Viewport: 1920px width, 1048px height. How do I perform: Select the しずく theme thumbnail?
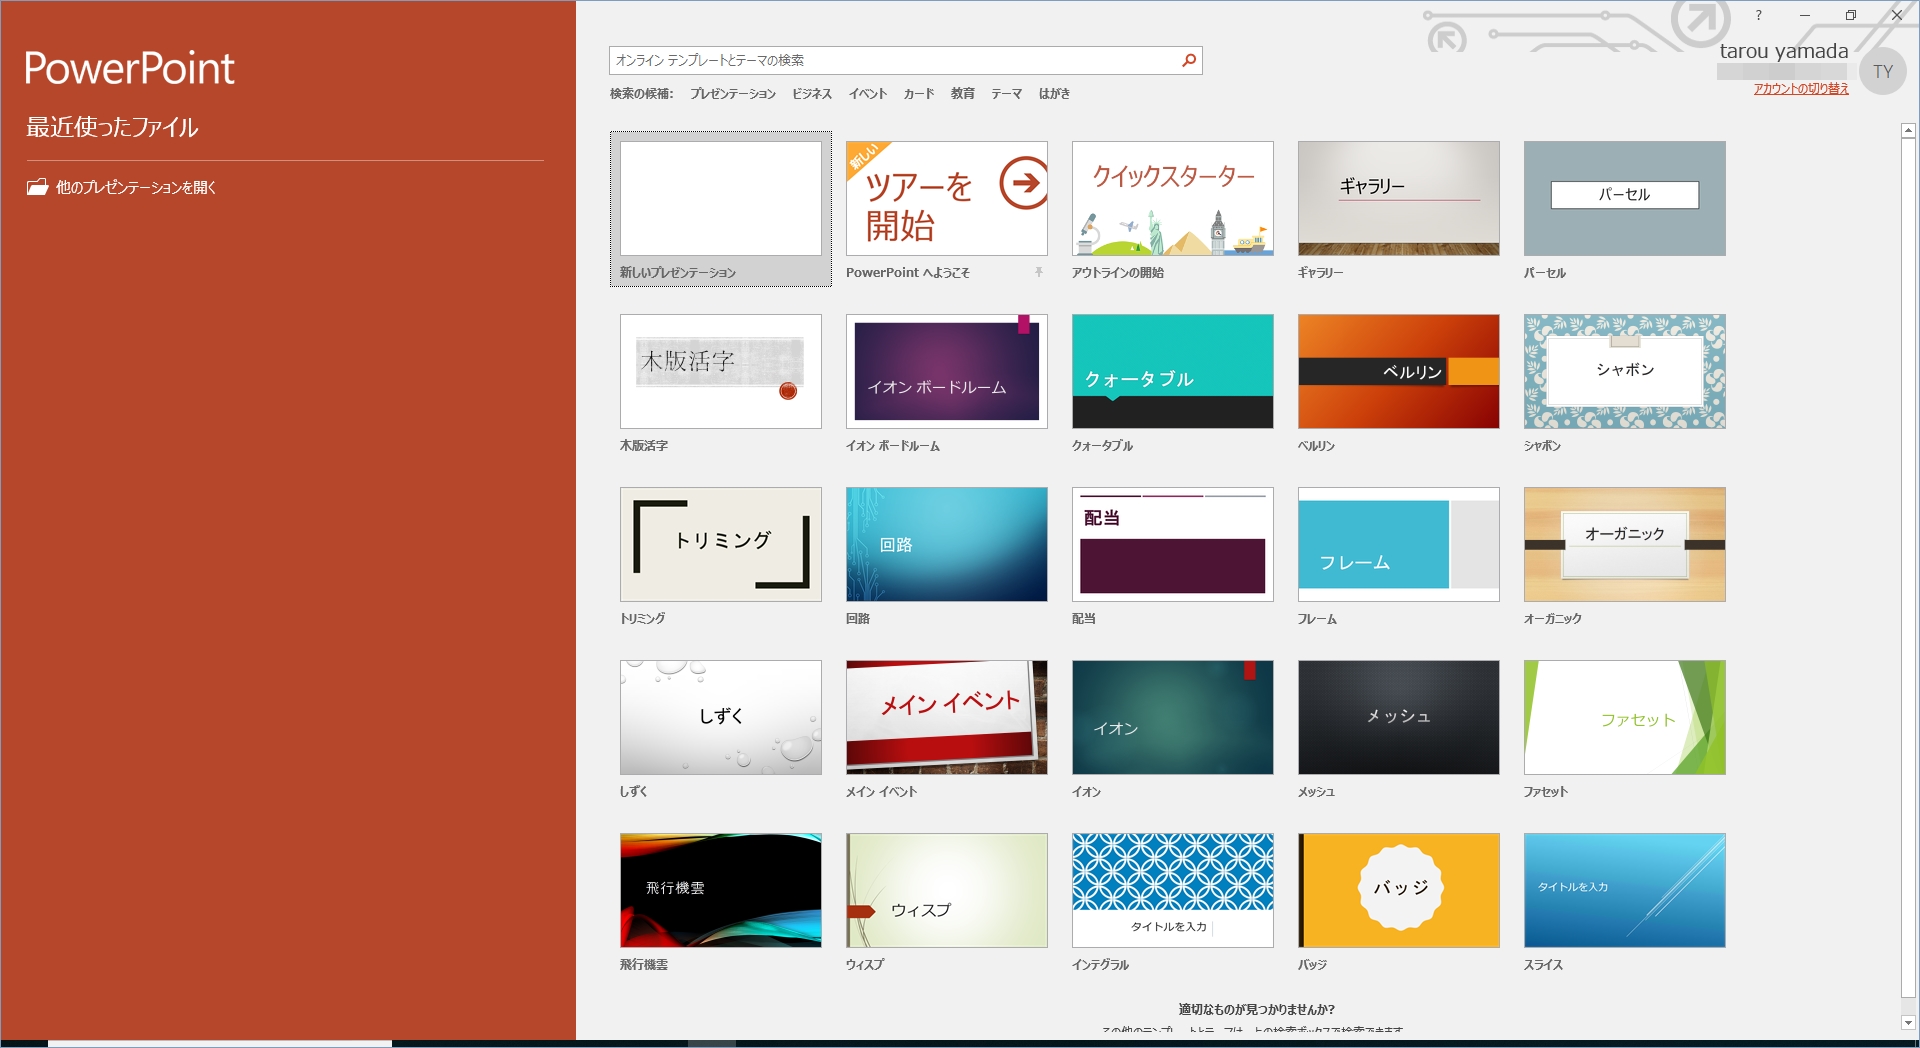[x=721, y=717]
